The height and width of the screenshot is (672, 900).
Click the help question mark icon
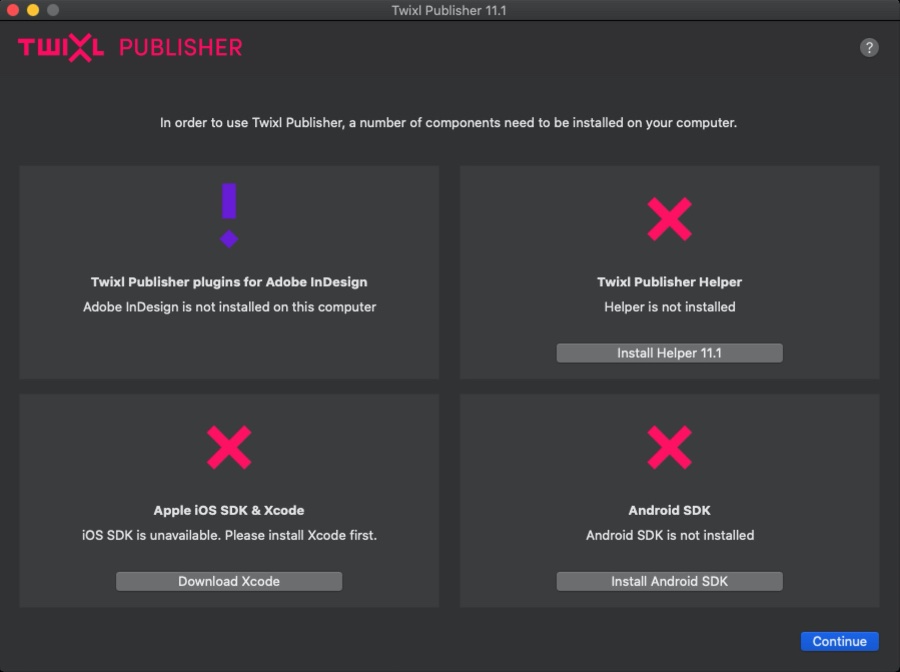pyautogui.click(x=868, y=48)
